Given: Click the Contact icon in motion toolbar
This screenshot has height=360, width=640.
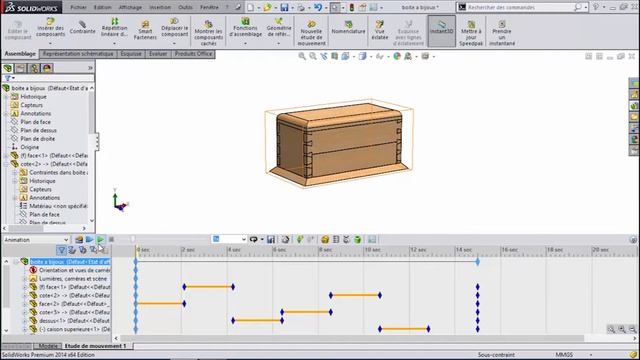Looking at the screenshot, I should point(347,240).
